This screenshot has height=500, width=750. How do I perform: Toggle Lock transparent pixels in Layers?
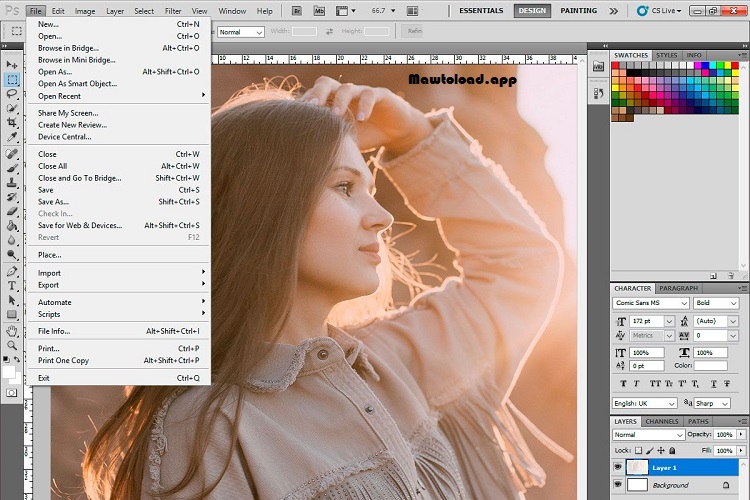638,450
